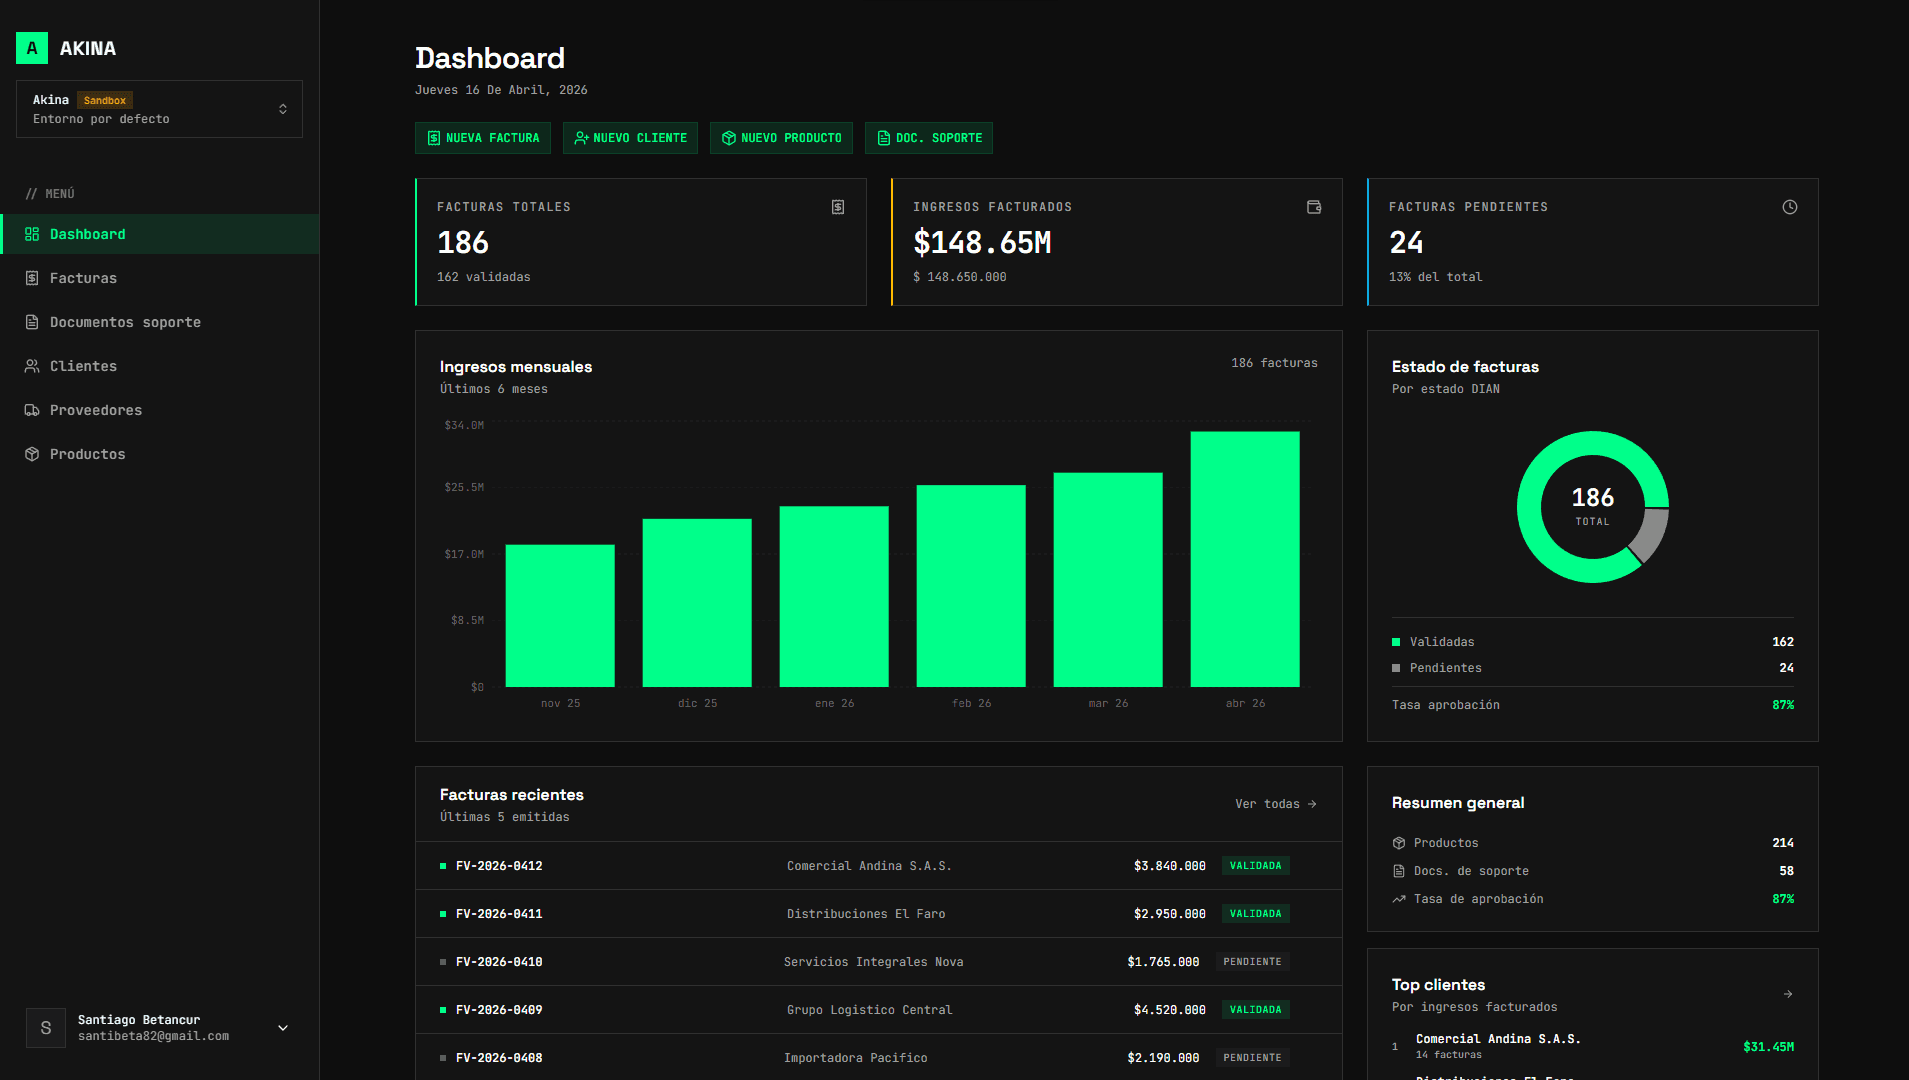Click the Nuevo Producto button's box icon
This screenshot has width=1909, height=1080.
pos(729,138)
